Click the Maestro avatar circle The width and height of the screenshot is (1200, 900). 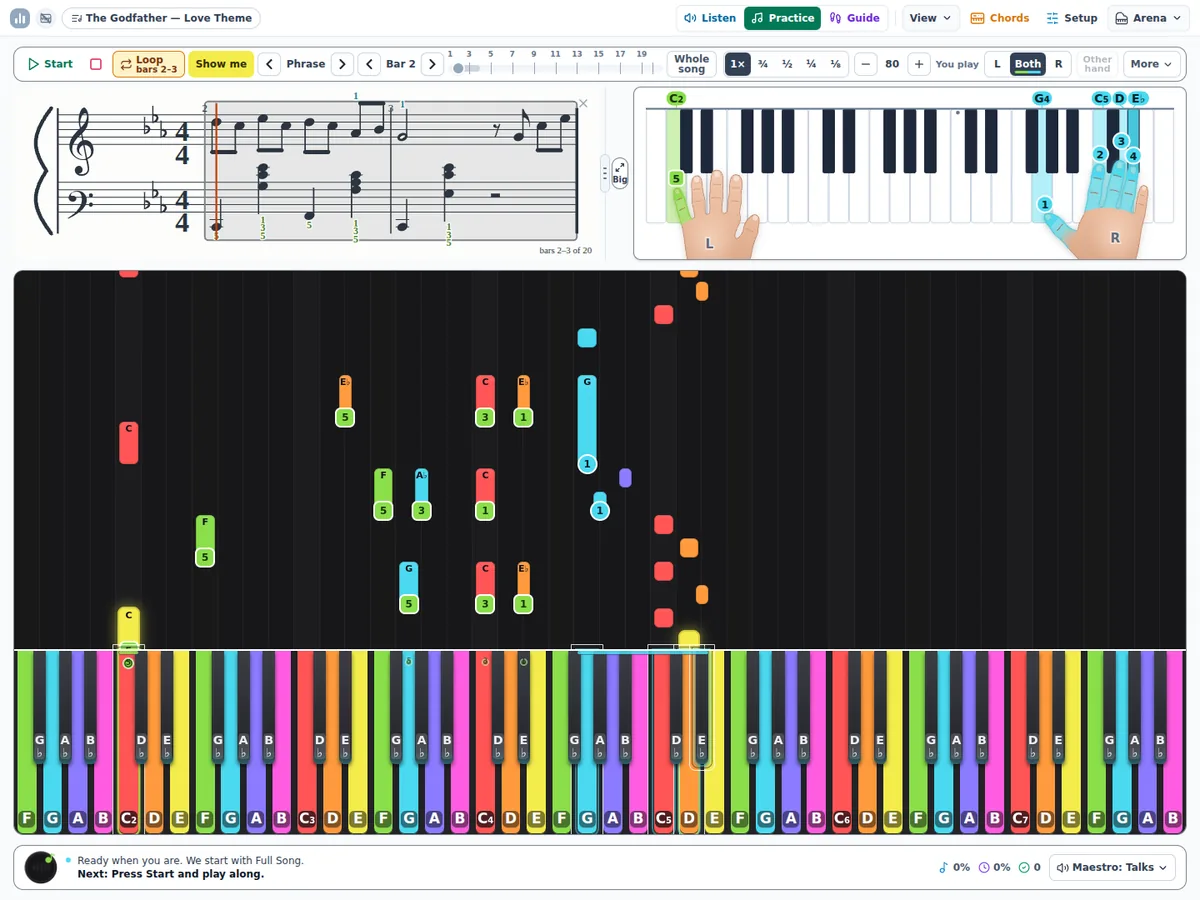(41, 867)
